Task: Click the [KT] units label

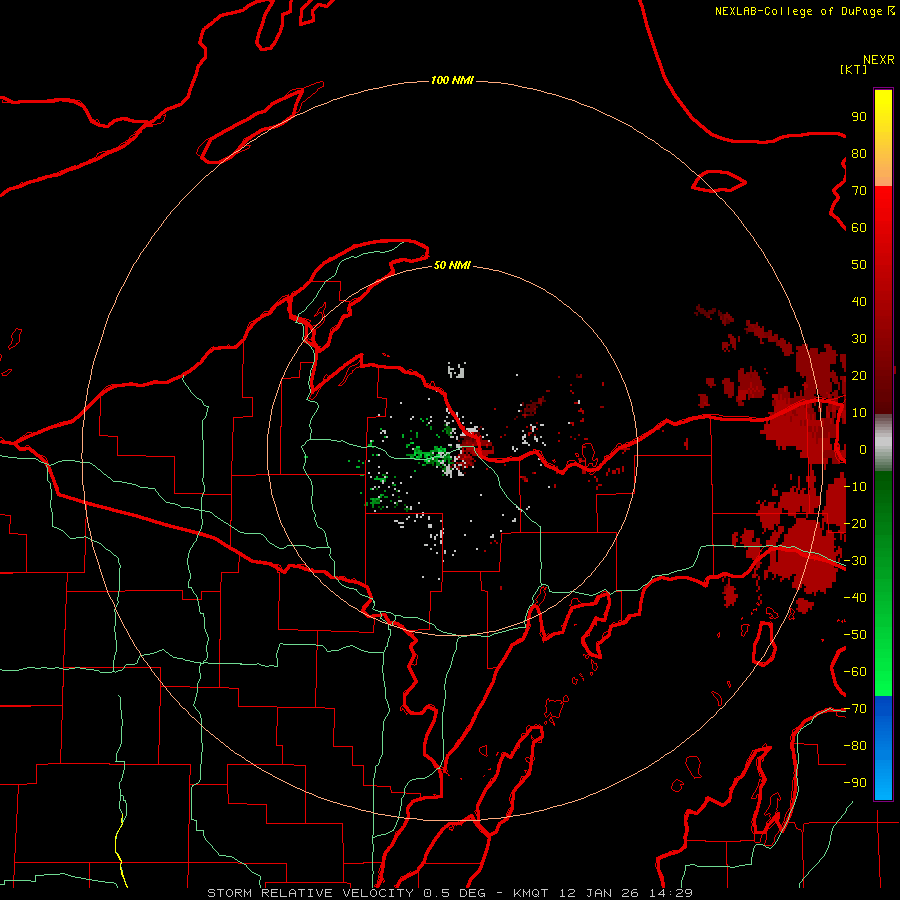Action: (x=853, y=69)
